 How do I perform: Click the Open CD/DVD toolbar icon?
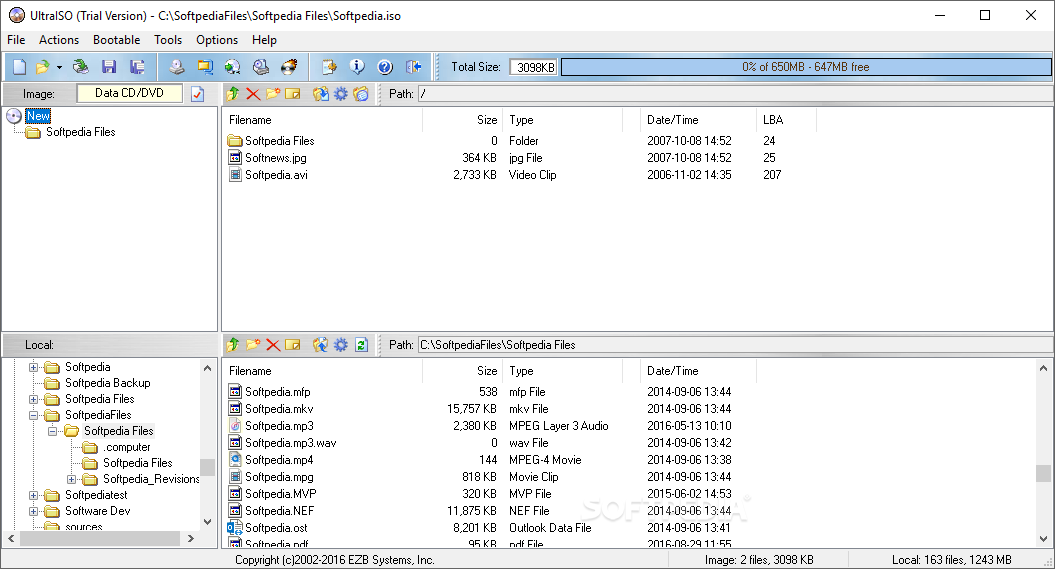(81, 67)
